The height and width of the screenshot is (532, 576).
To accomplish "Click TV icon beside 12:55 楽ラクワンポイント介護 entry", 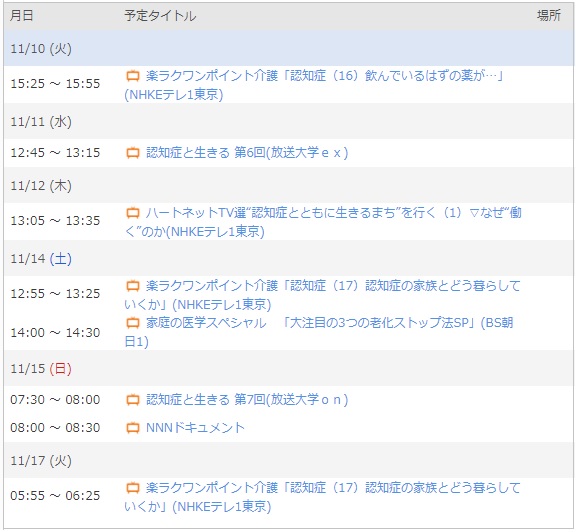I will tap(133, 286).
